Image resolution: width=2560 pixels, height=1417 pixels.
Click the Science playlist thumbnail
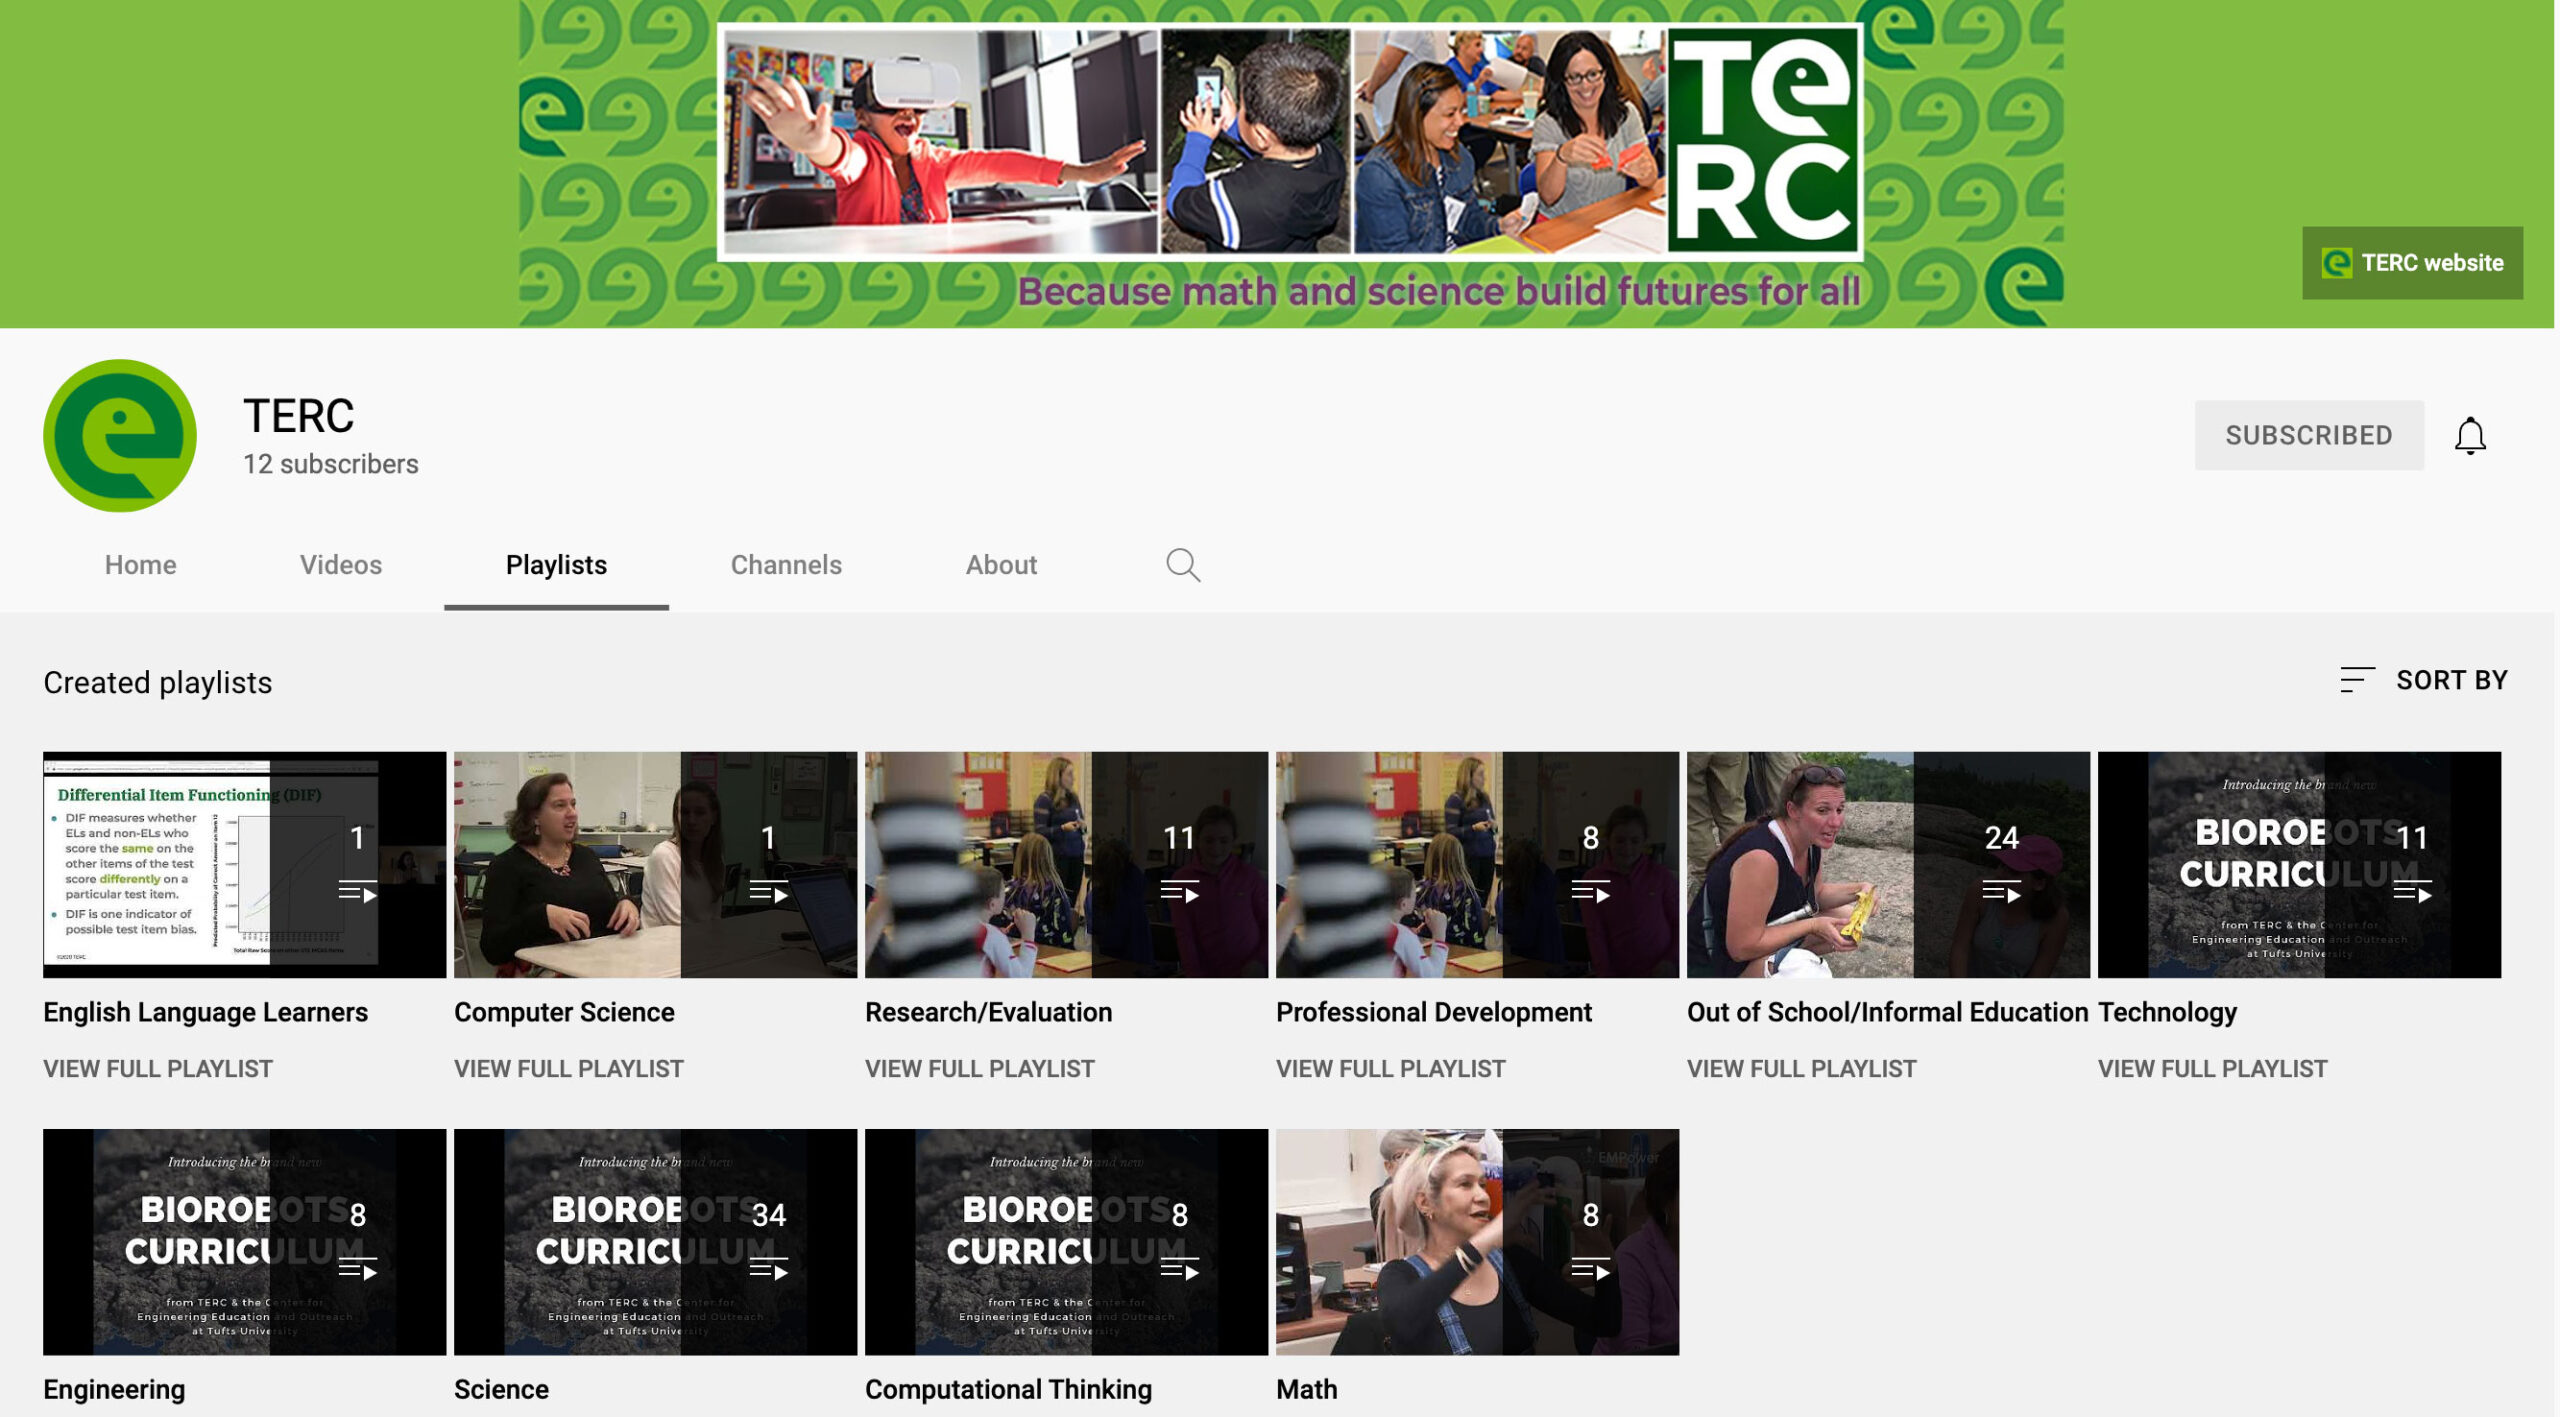(655, 1242)
